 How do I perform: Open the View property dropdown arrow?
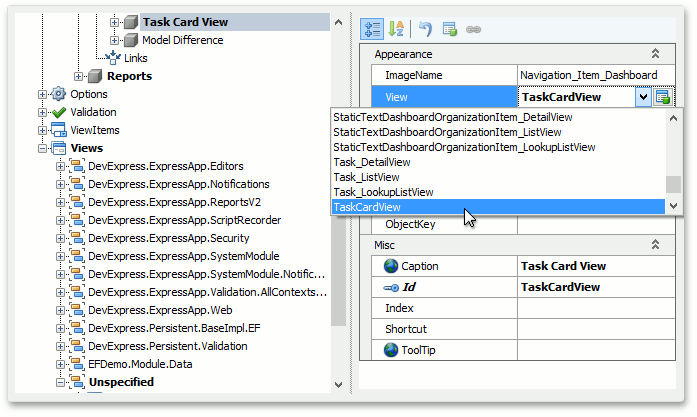coord(643,97)
